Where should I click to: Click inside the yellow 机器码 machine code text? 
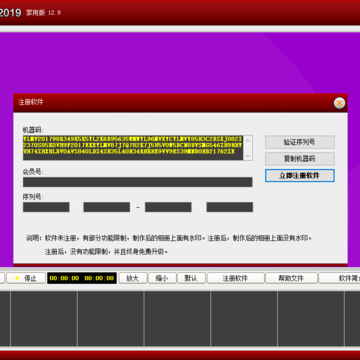(133, 145)
